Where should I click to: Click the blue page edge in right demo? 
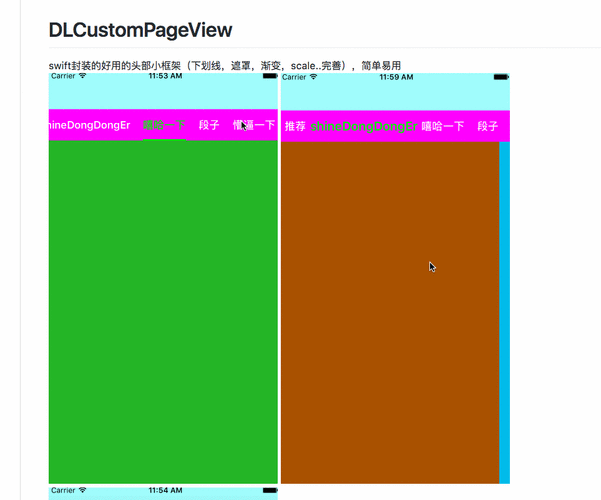504,312
